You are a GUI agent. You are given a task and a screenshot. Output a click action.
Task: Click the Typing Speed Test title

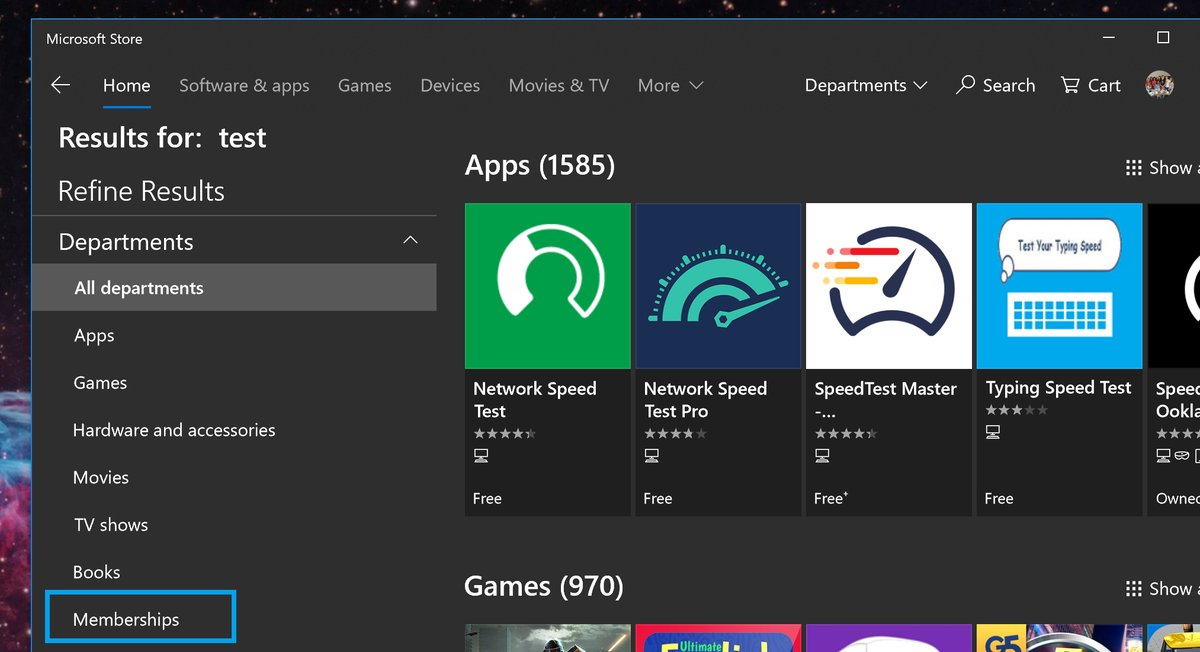(1058, 388)
